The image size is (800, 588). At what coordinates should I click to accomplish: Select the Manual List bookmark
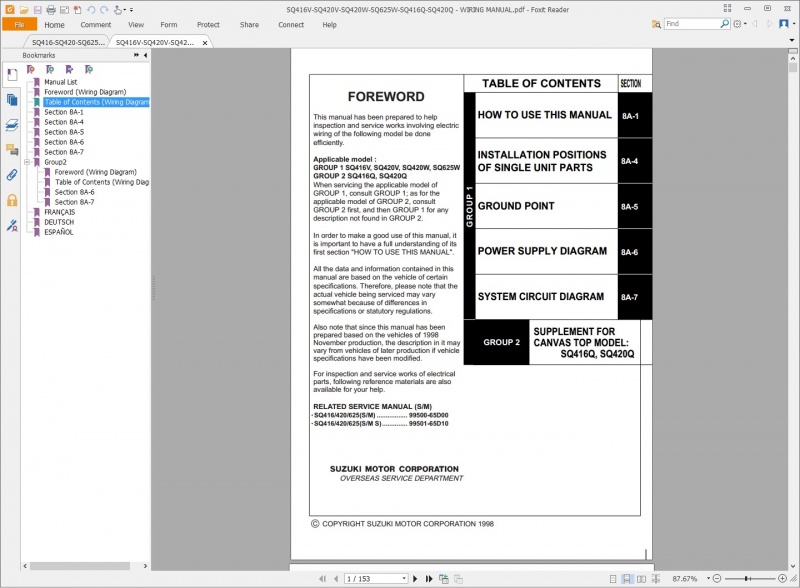click(61, 82)
